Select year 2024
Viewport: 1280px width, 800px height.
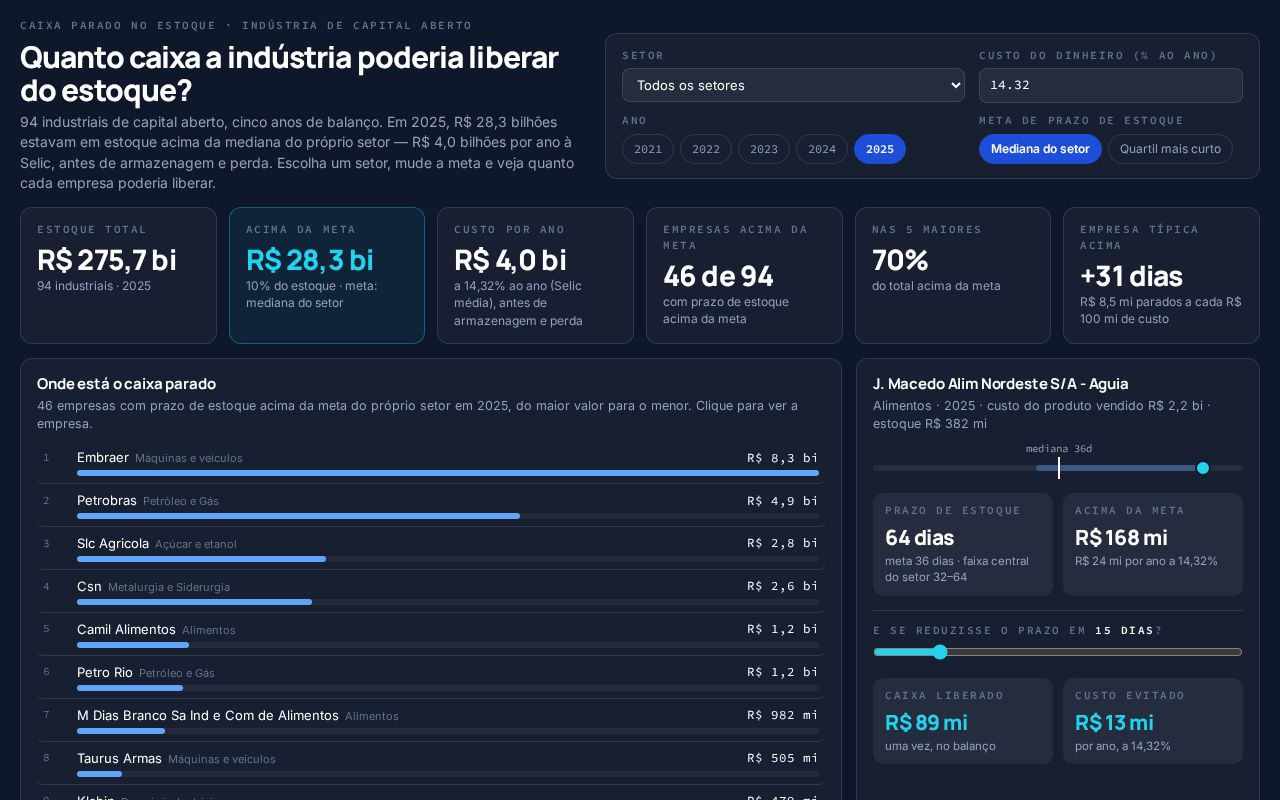(822, 149)
